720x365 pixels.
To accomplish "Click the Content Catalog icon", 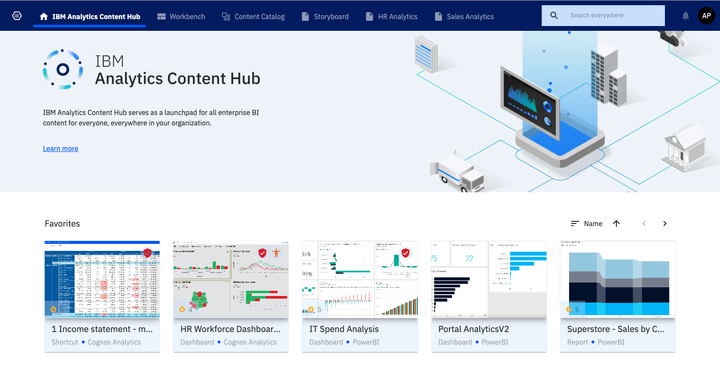I will [226, 17].
